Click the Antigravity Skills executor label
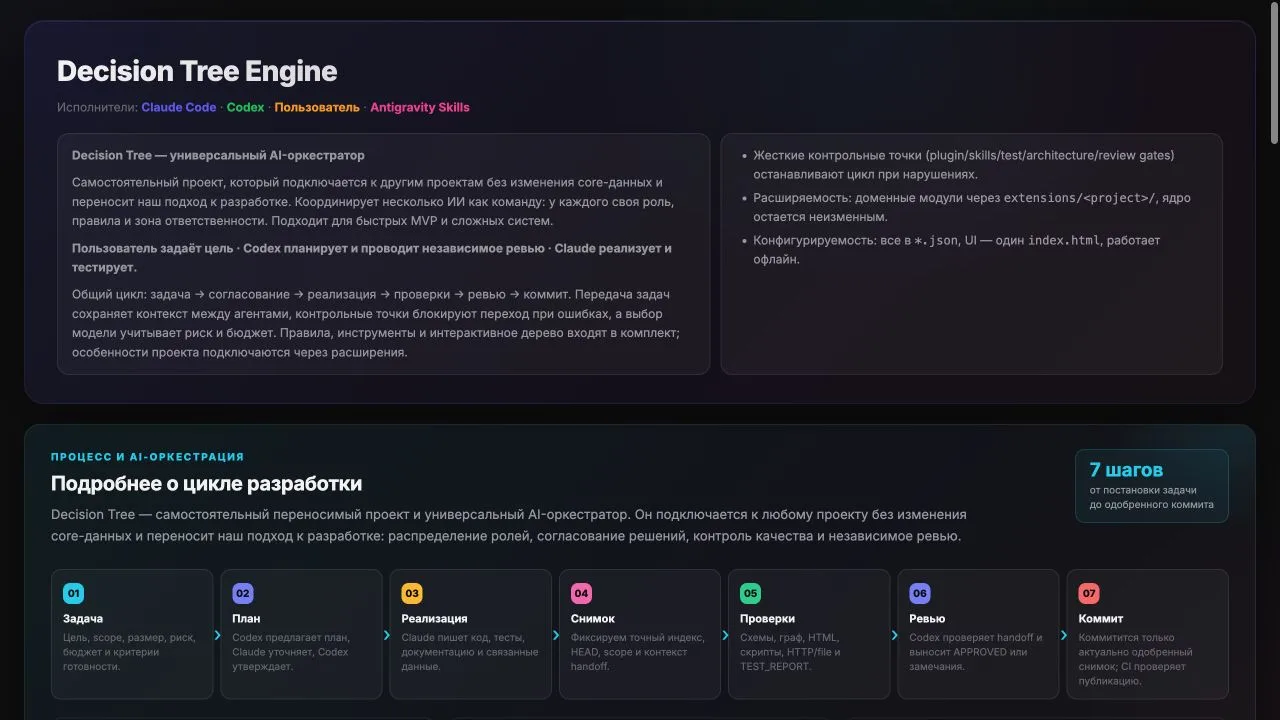This screenshot has height=720, width=1280. pyautogui.click(x=420, y=107)
